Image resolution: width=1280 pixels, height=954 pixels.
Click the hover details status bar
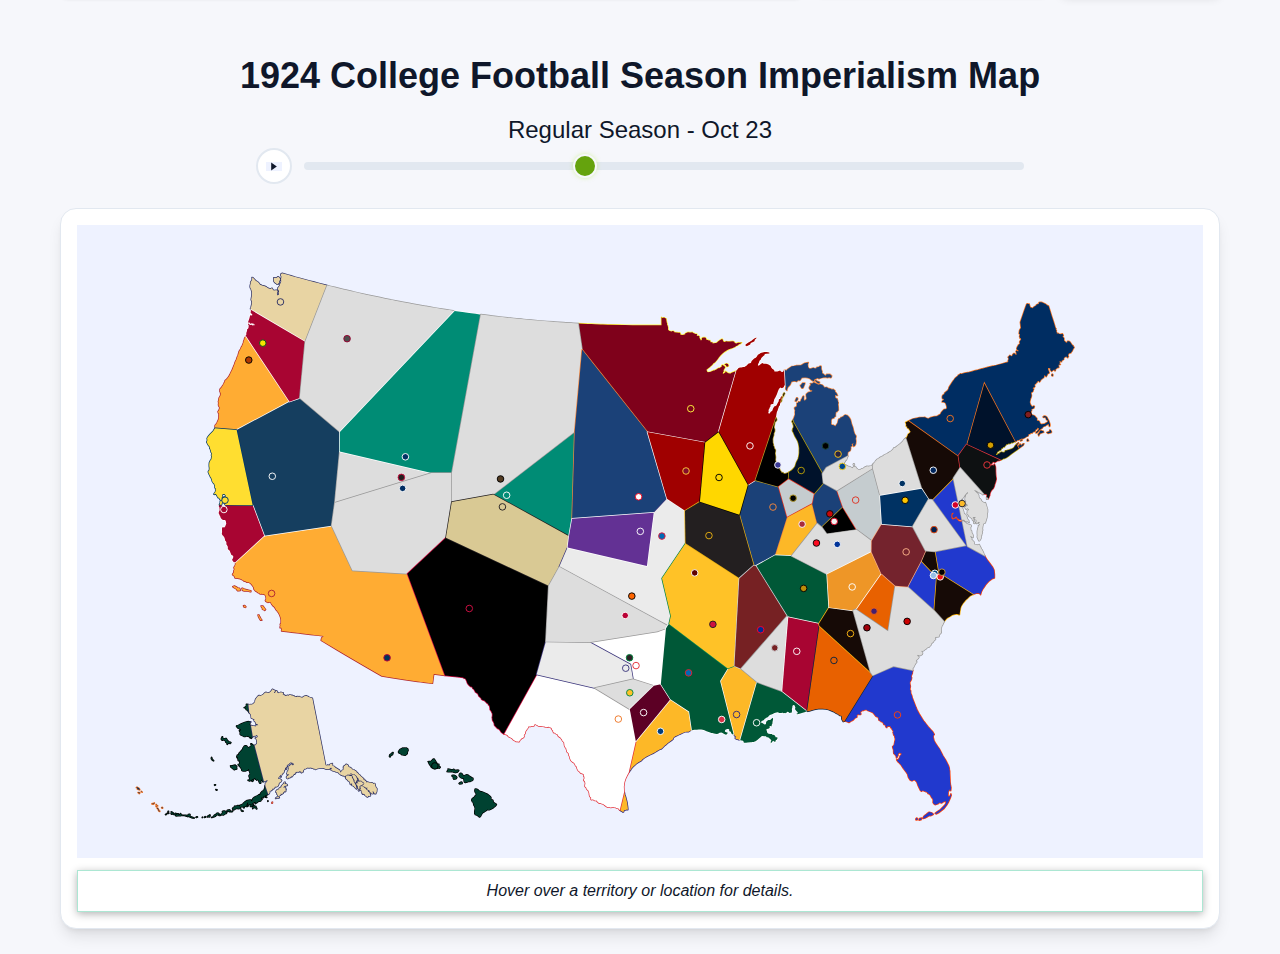640,890
